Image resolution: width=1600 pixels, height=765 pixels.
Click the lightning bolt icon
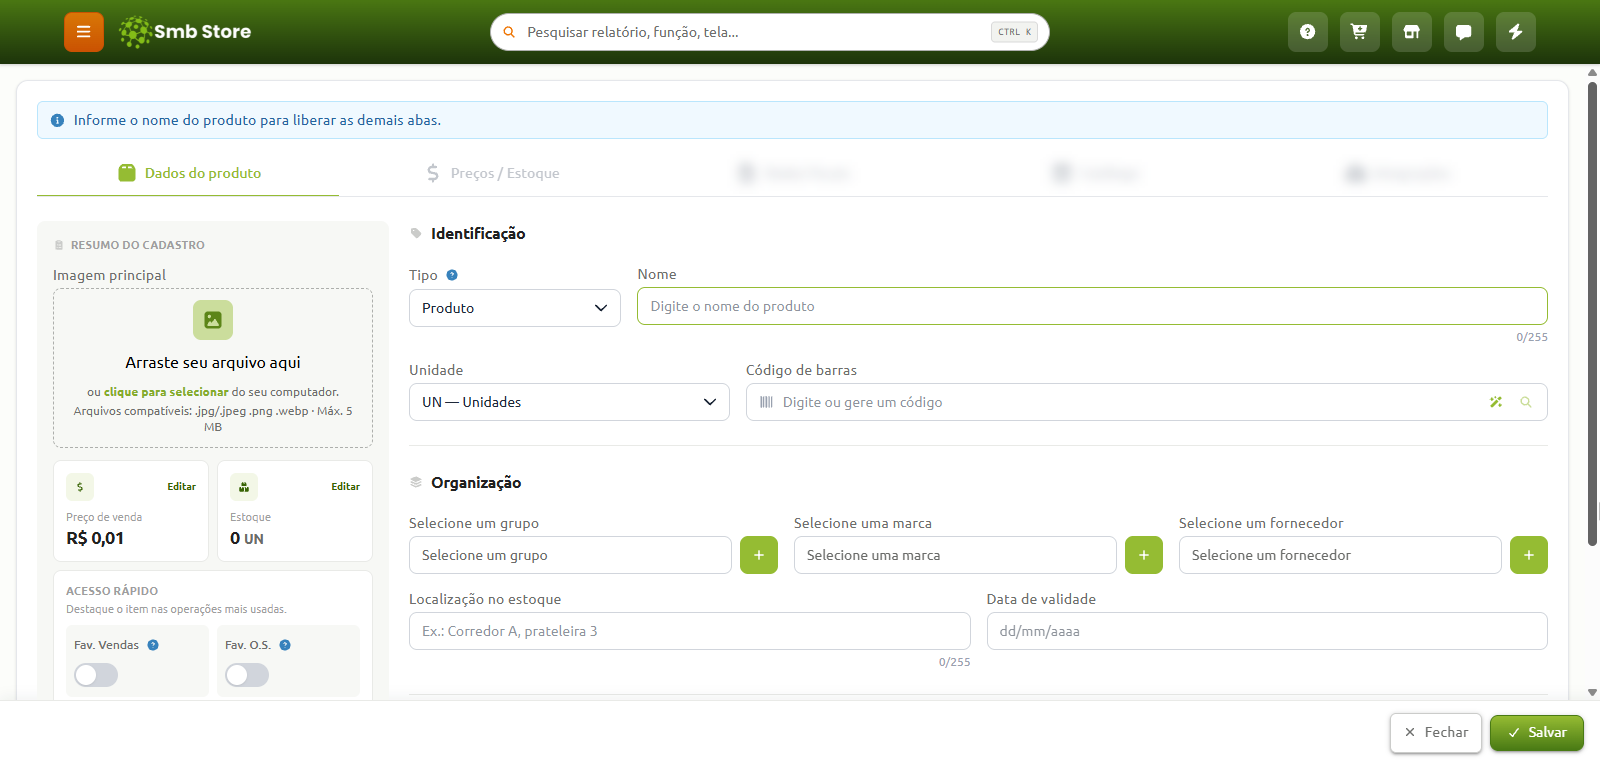[x=1516, y=32]
